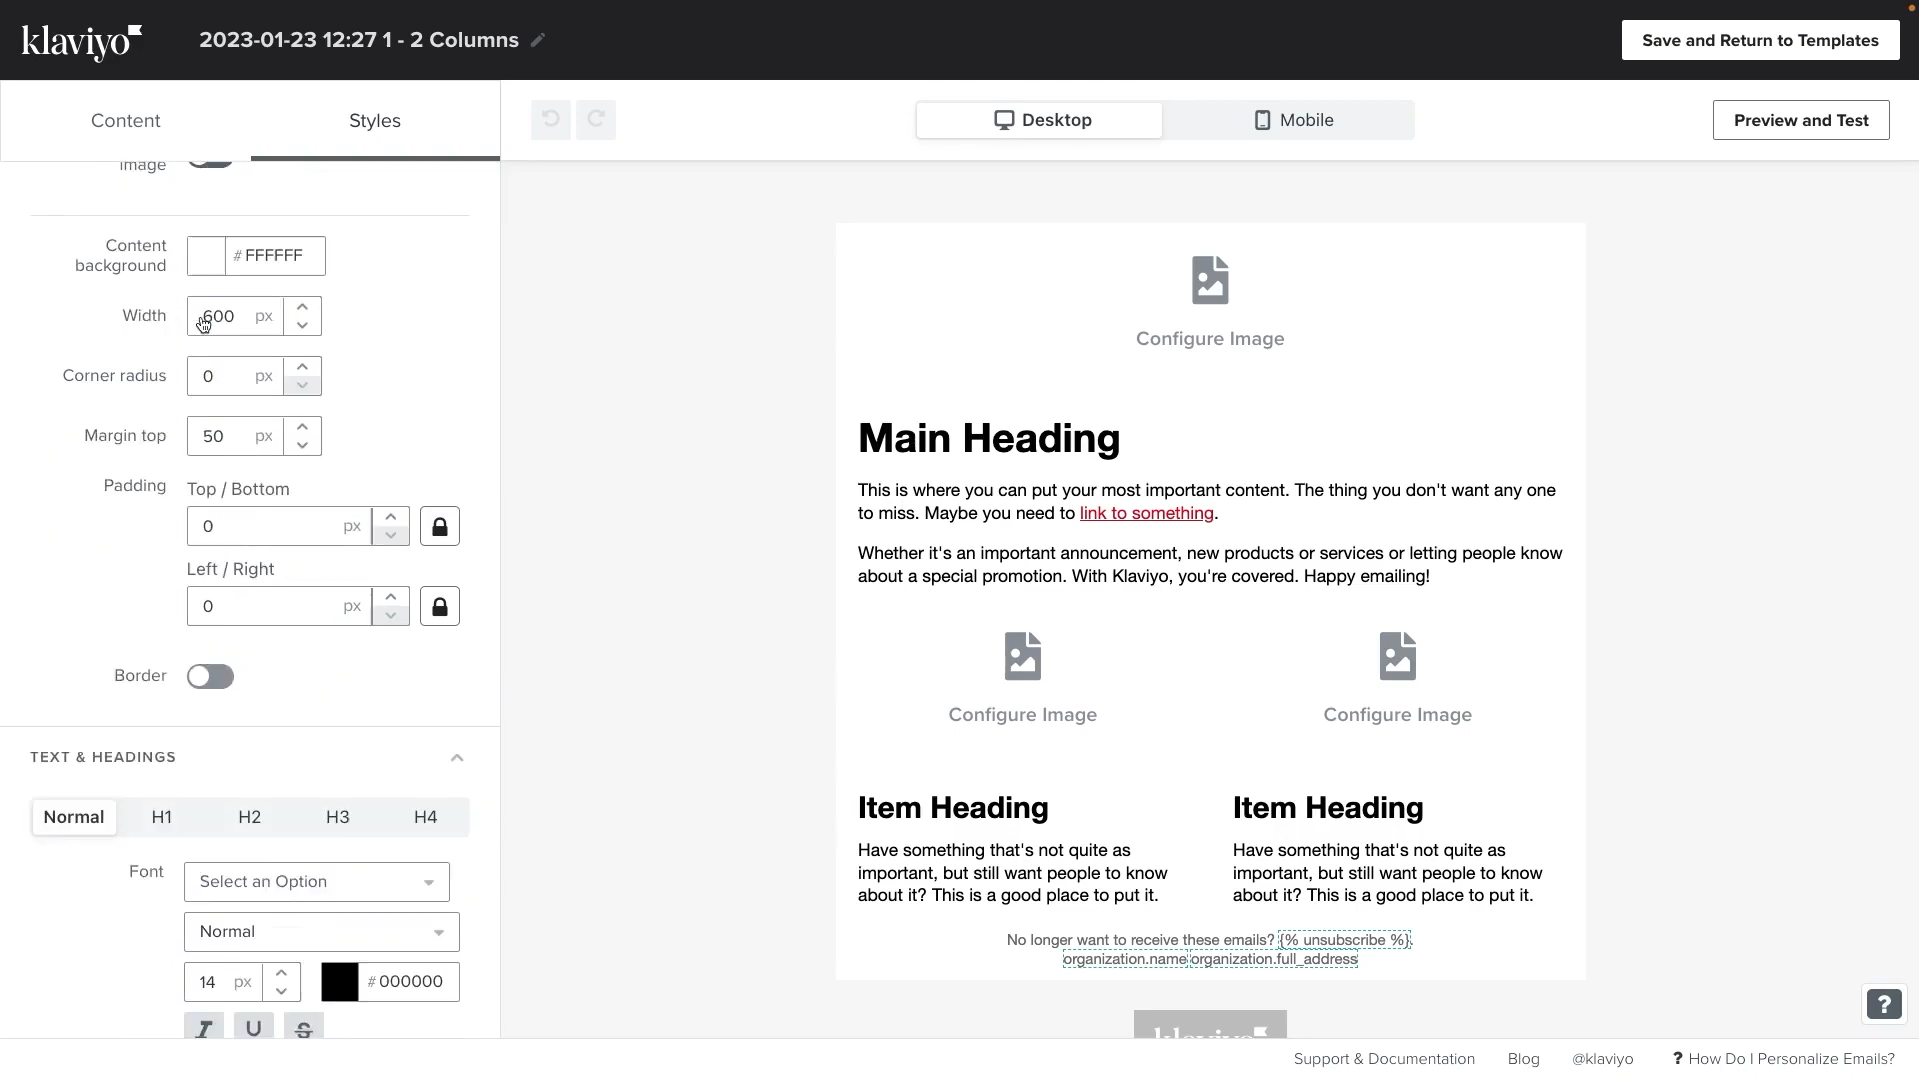
Task: Enable the Border toggle
Action: point(209,676)
